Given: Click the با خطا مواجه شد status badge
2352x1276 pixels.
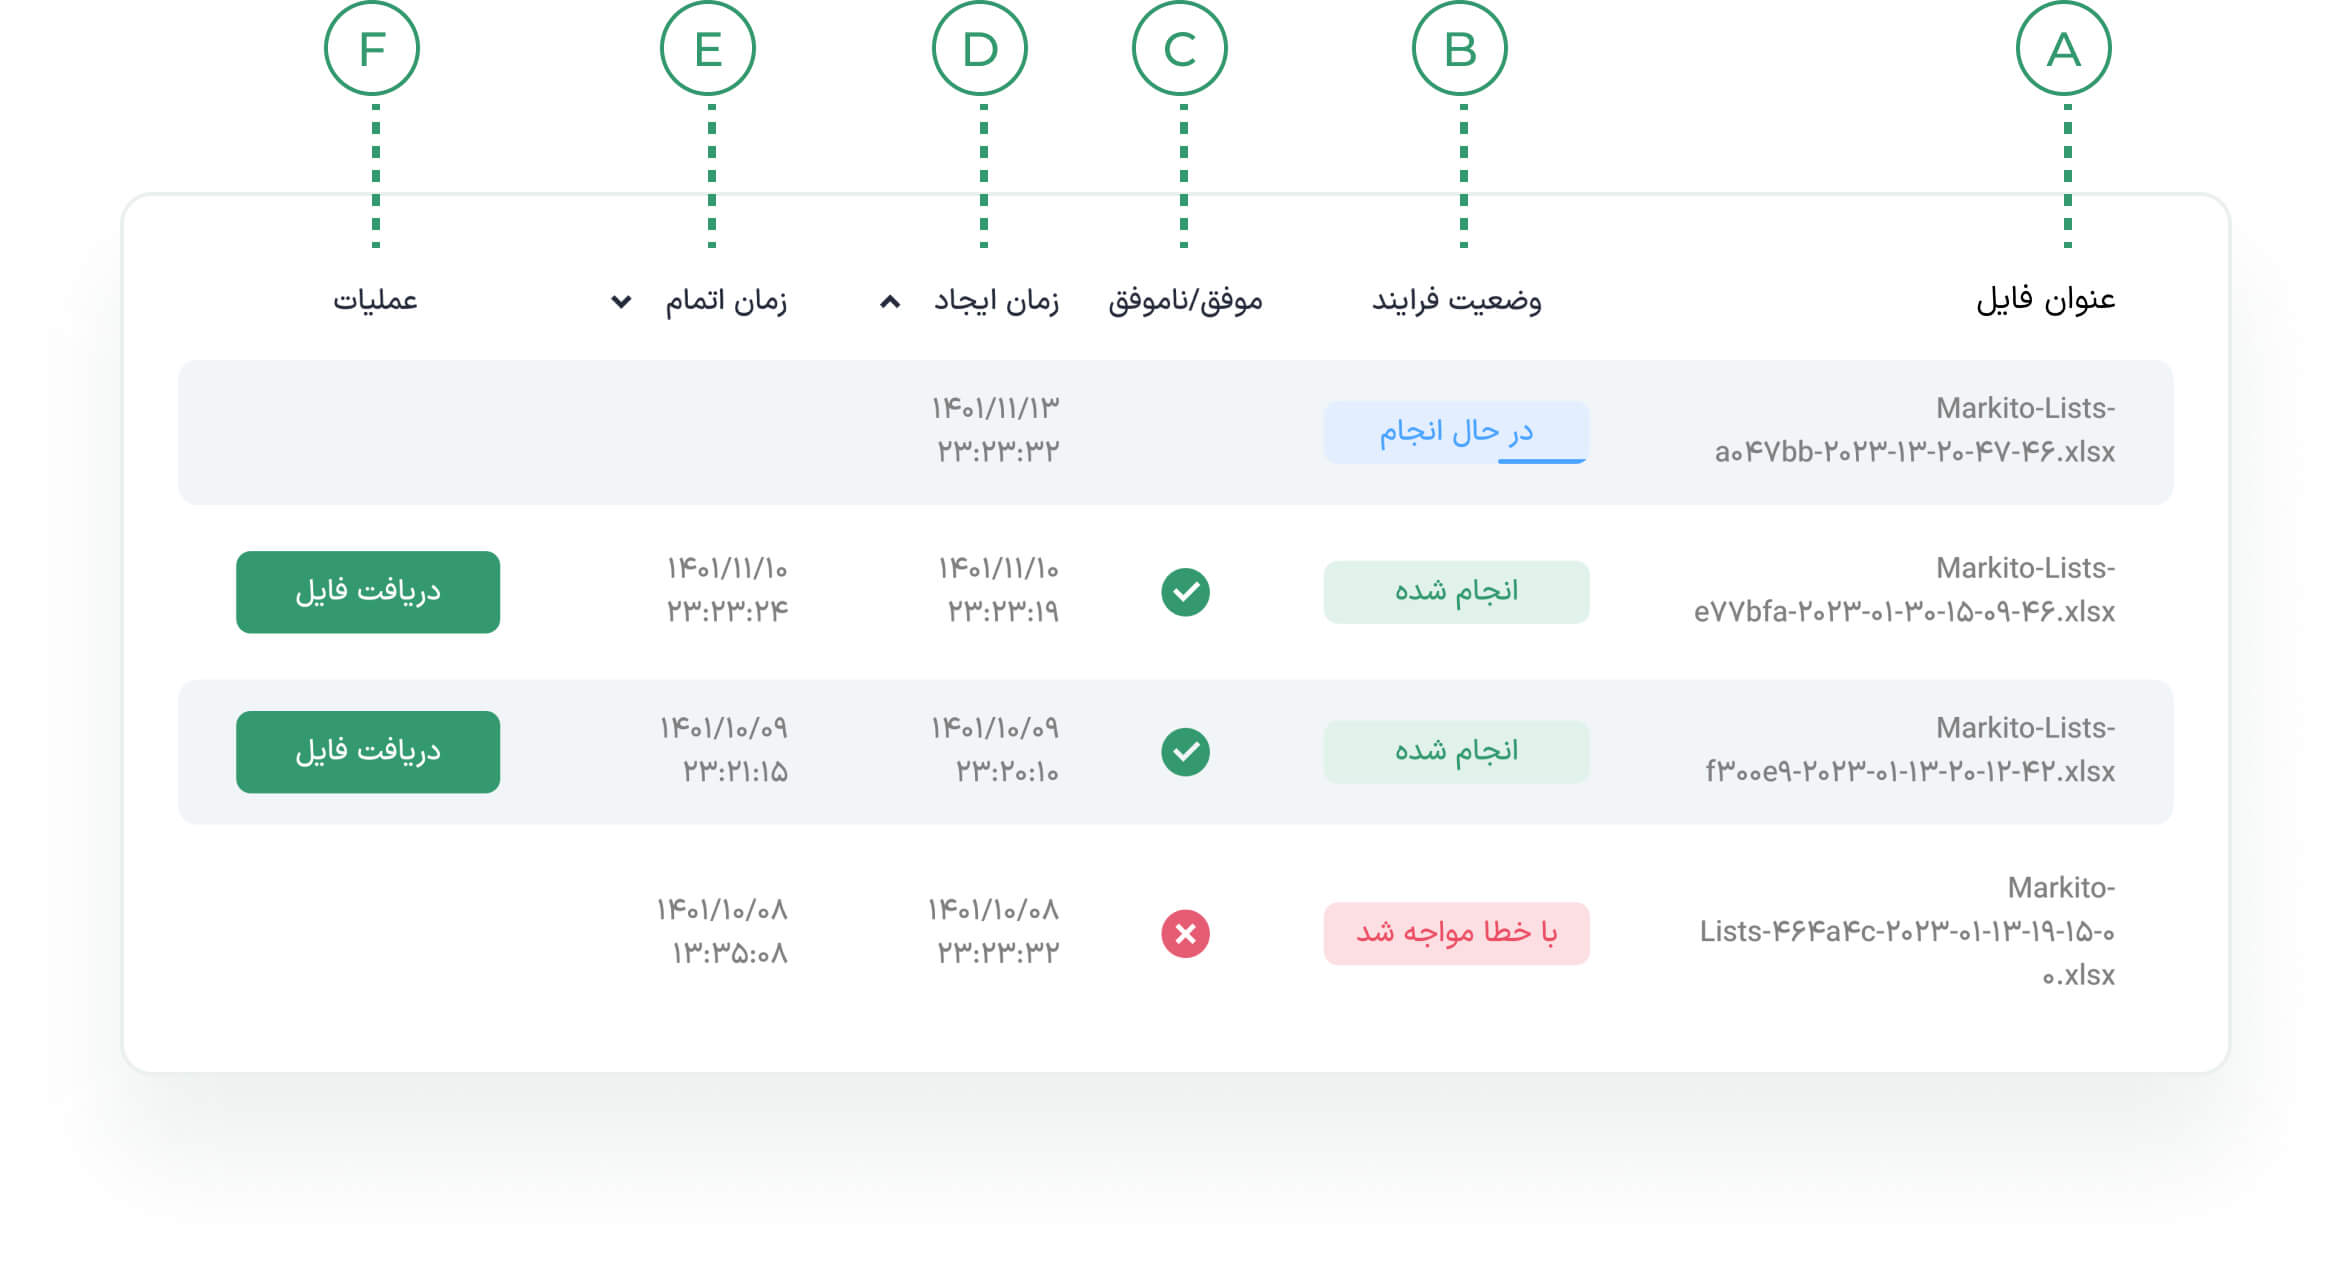Looking at the screenshot, I should (1456, 933).
